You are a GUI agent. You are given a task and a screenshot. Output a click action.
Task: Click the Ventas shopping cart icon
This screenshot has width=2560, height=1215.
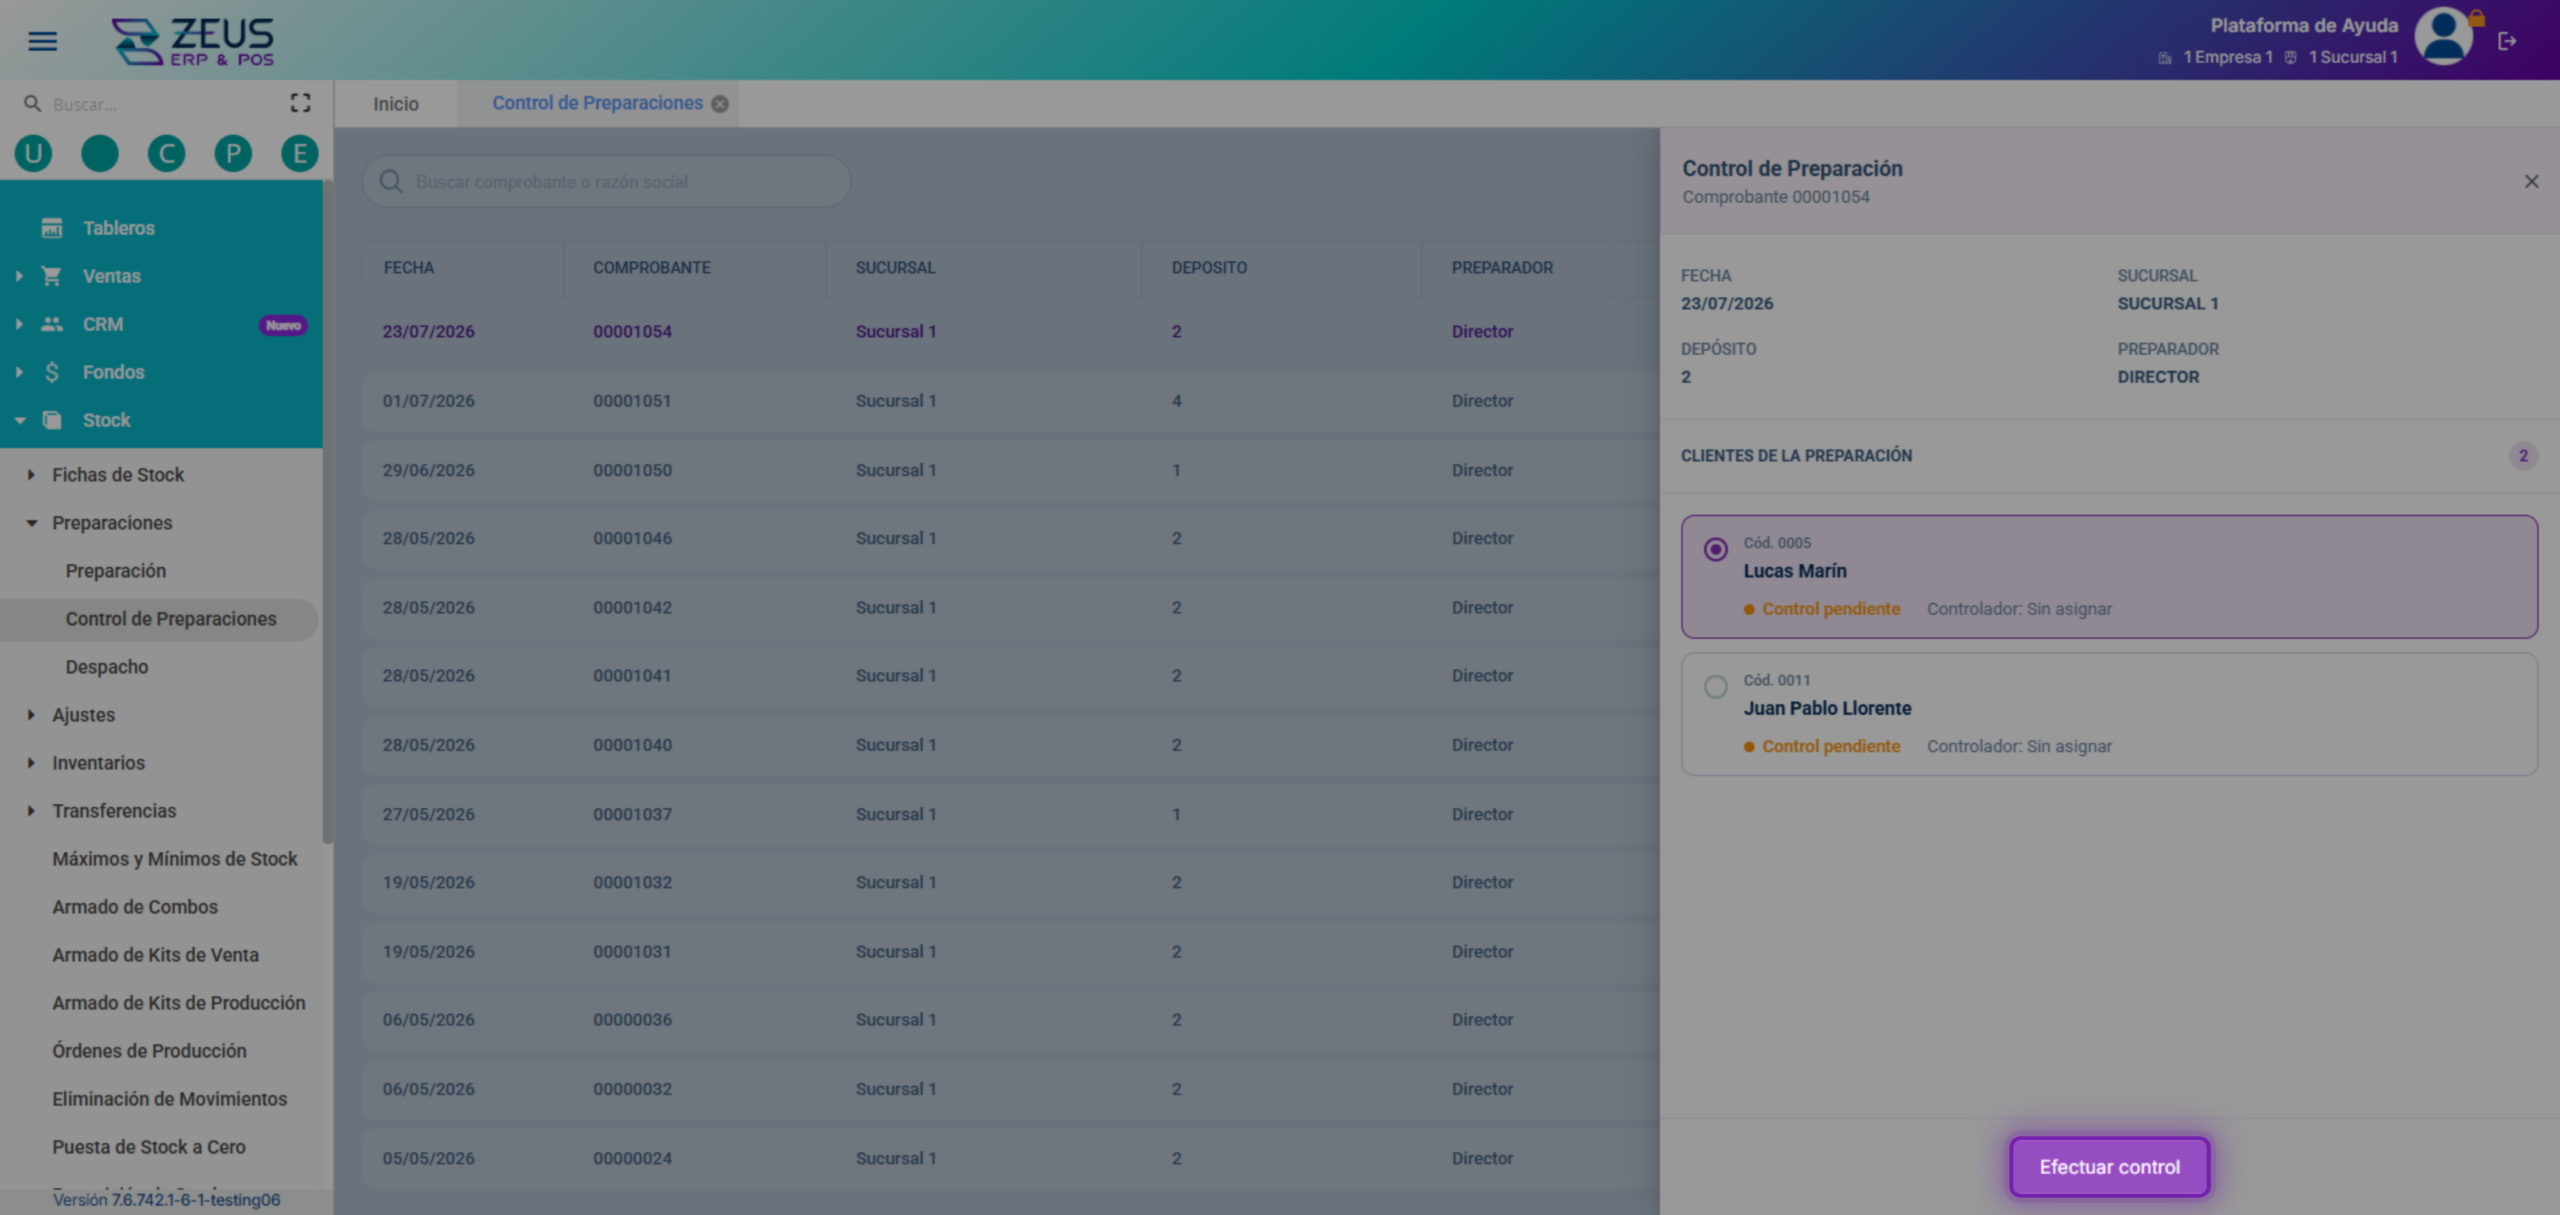pyautogui.click(x=52, y=276)
